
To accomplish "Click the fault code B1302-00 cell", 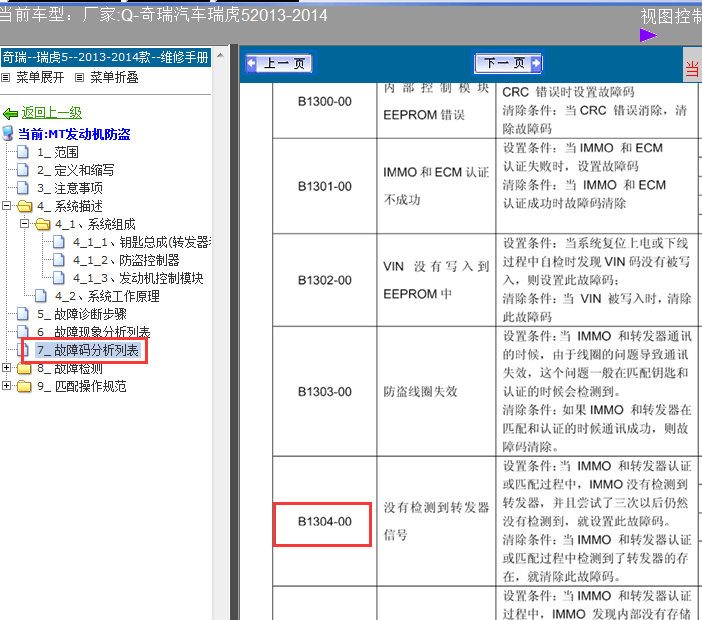I will 325,280.
